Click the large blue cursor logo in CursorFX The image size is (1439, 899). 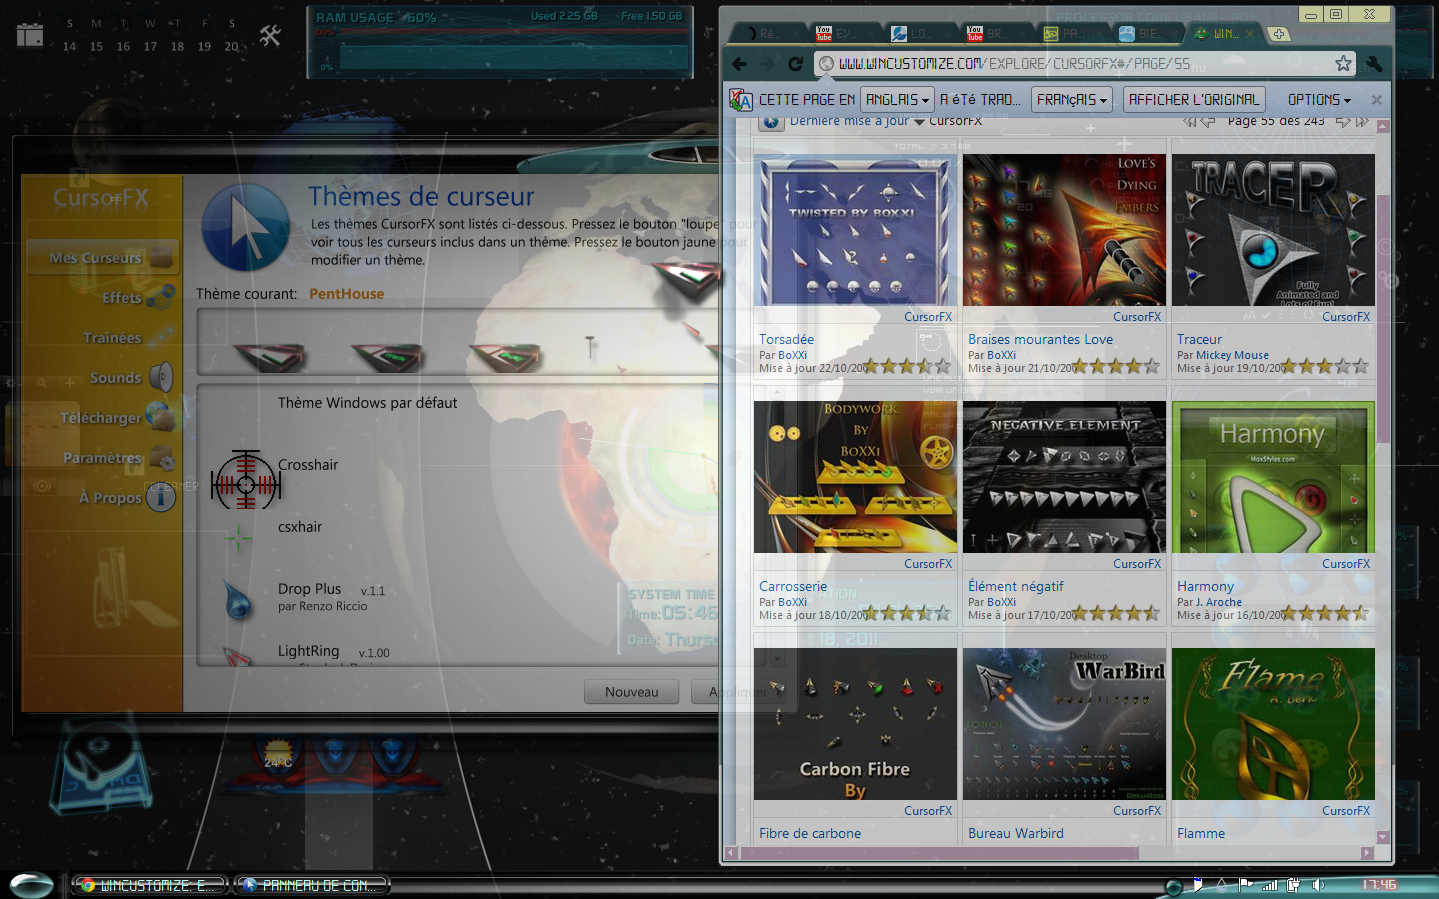(246, 228)
